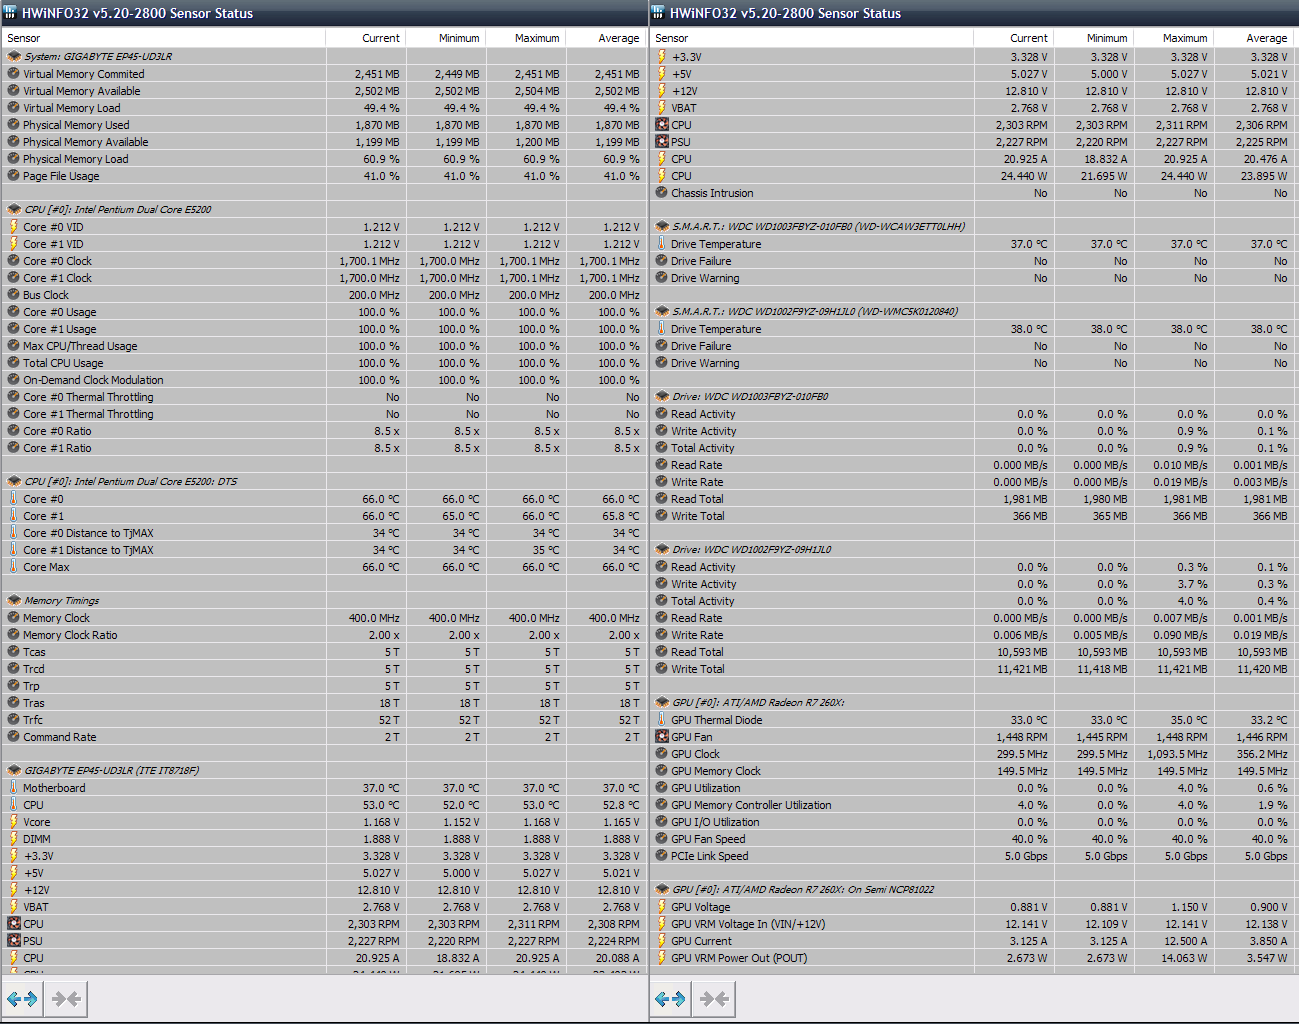Viewport: 1299px width, 1024px height.
Task: Click the GPU Fan sensor icon
Action: (662, 737)
